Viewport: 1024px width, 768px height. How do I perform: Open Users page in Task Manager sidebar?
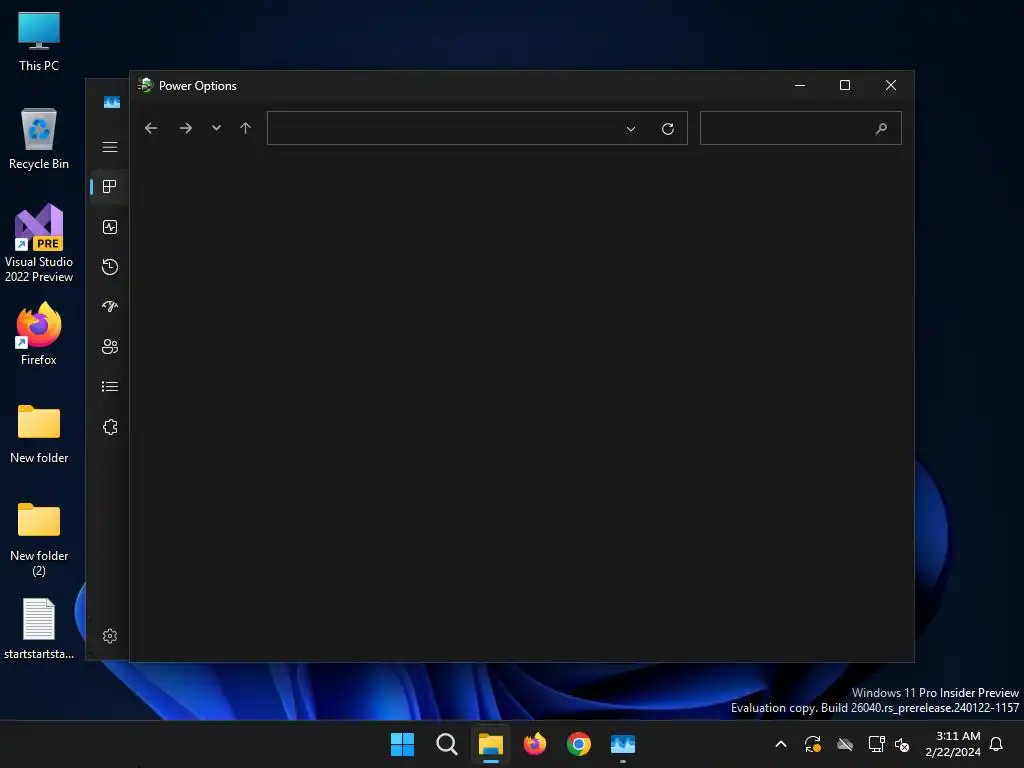coord(110,347)
